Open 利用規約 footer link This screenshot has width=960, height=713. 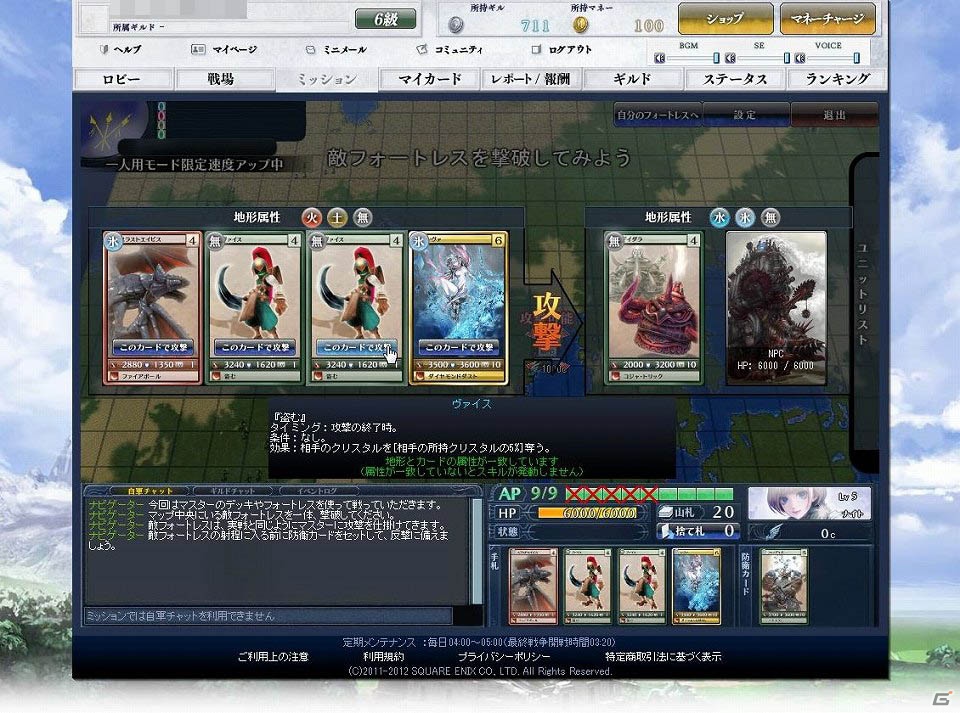click(x=383, y=657)
